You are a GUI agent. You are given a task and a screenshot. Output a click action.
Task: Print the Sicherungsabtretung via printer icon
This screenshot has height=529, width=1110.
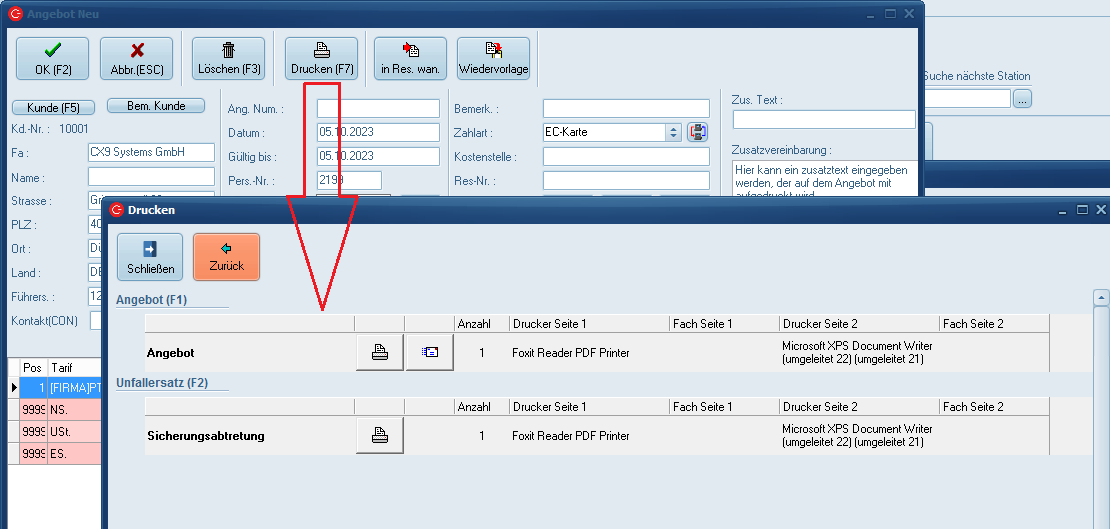coord(380,436)
